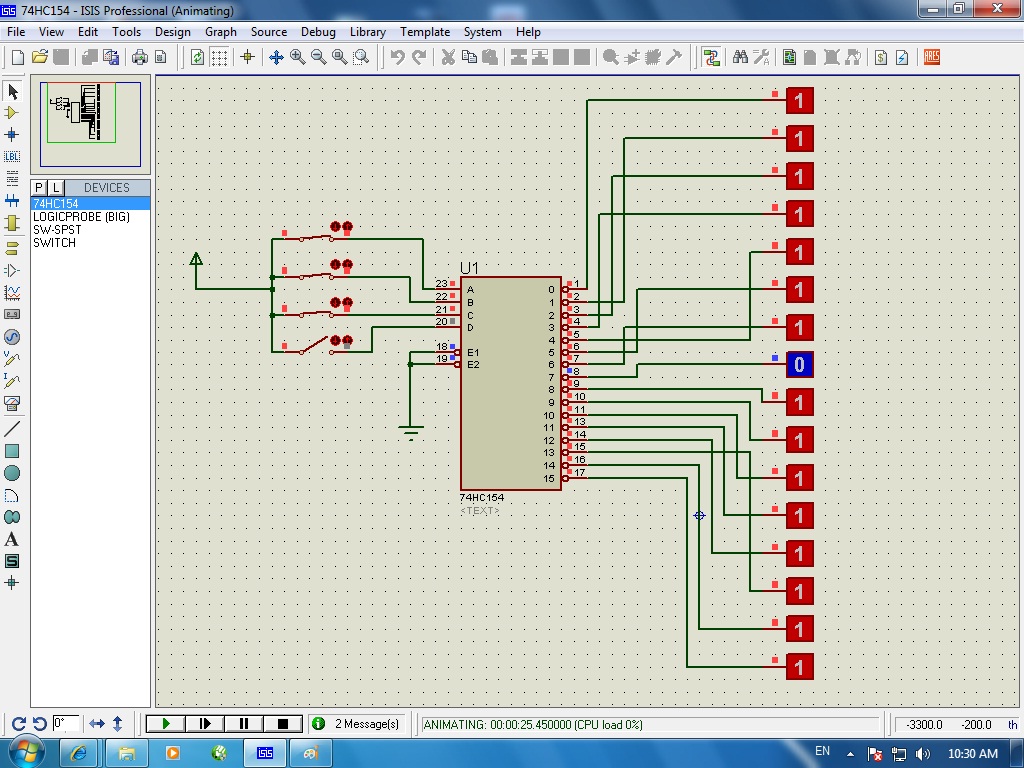Click the Zoom In magnifier icon

pyautogui.click(x=297, y=57)
